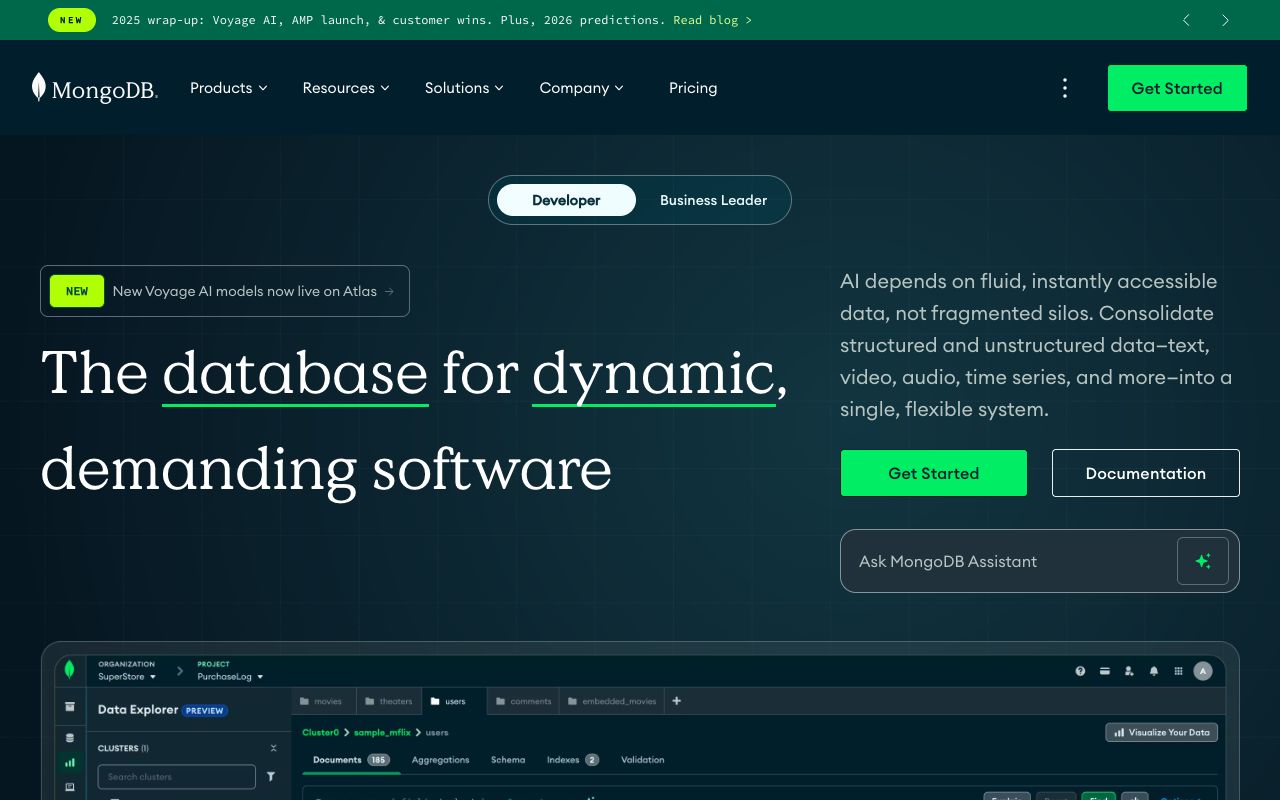Select the Aggregations tab in Data Explorer
The image size is (1280, 800).
(440, 760)
